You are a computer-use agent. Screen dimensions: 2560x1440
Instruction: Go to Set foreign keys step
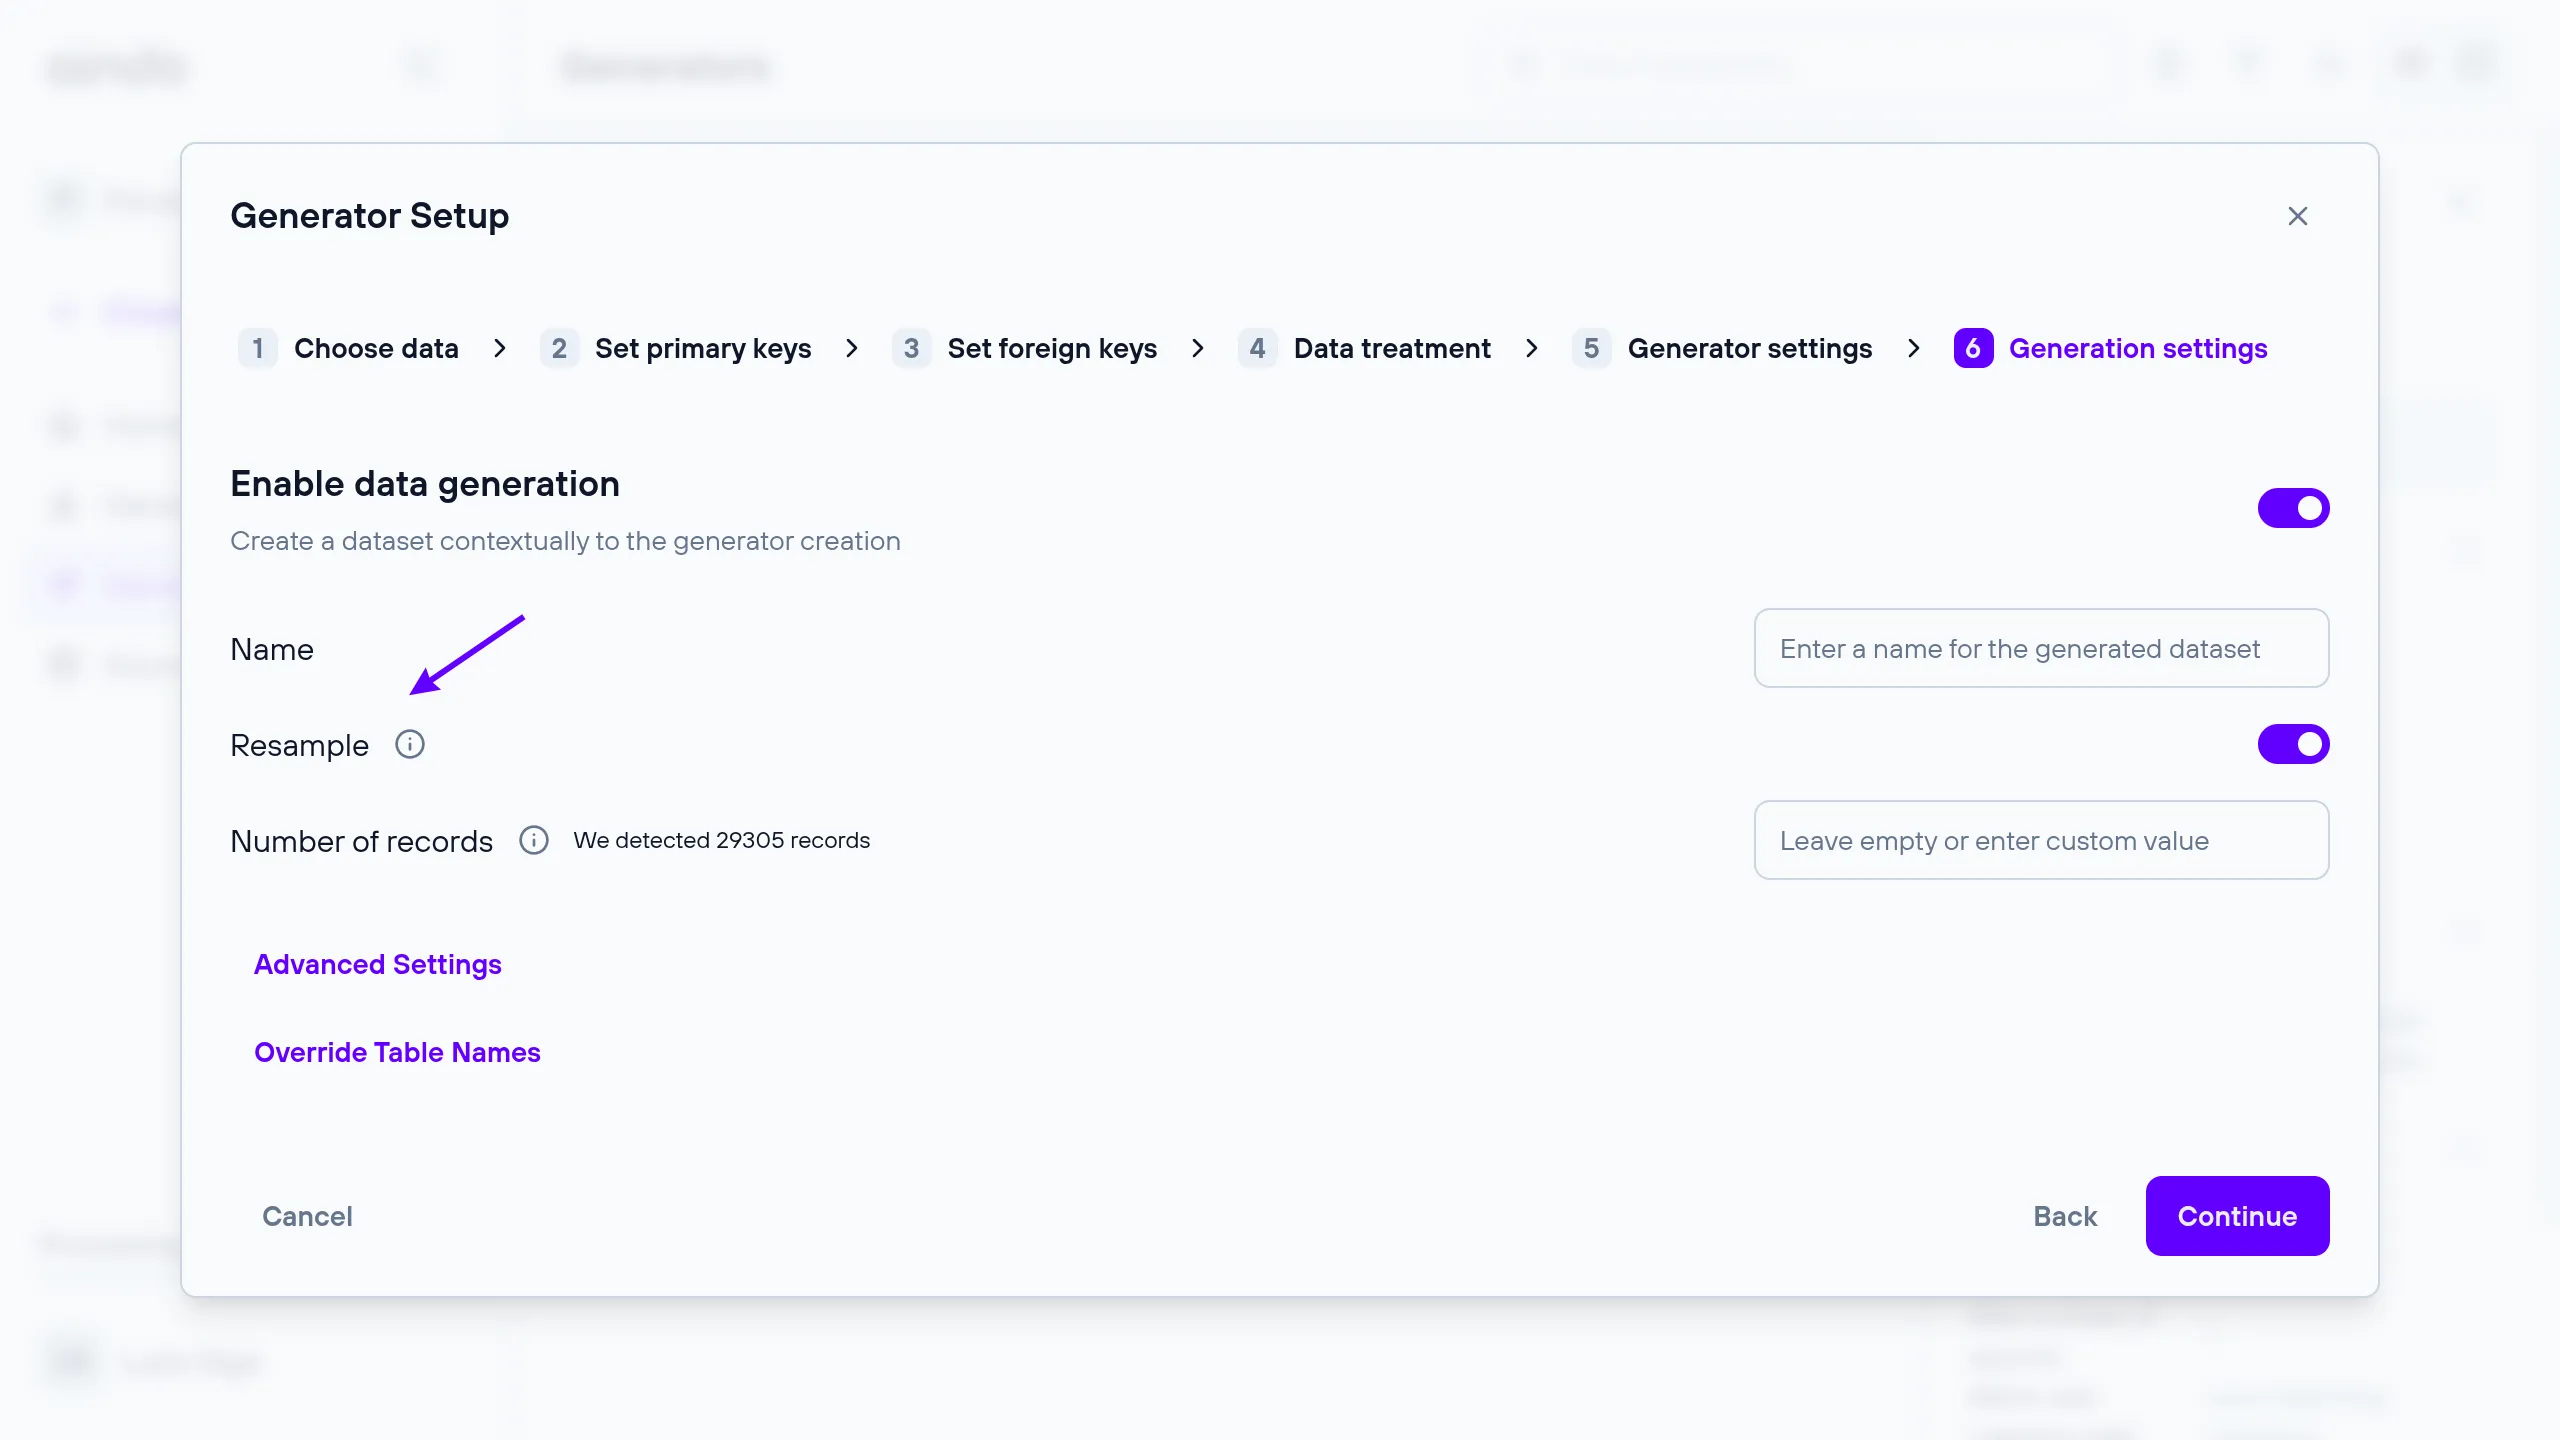coord(1051,348)
